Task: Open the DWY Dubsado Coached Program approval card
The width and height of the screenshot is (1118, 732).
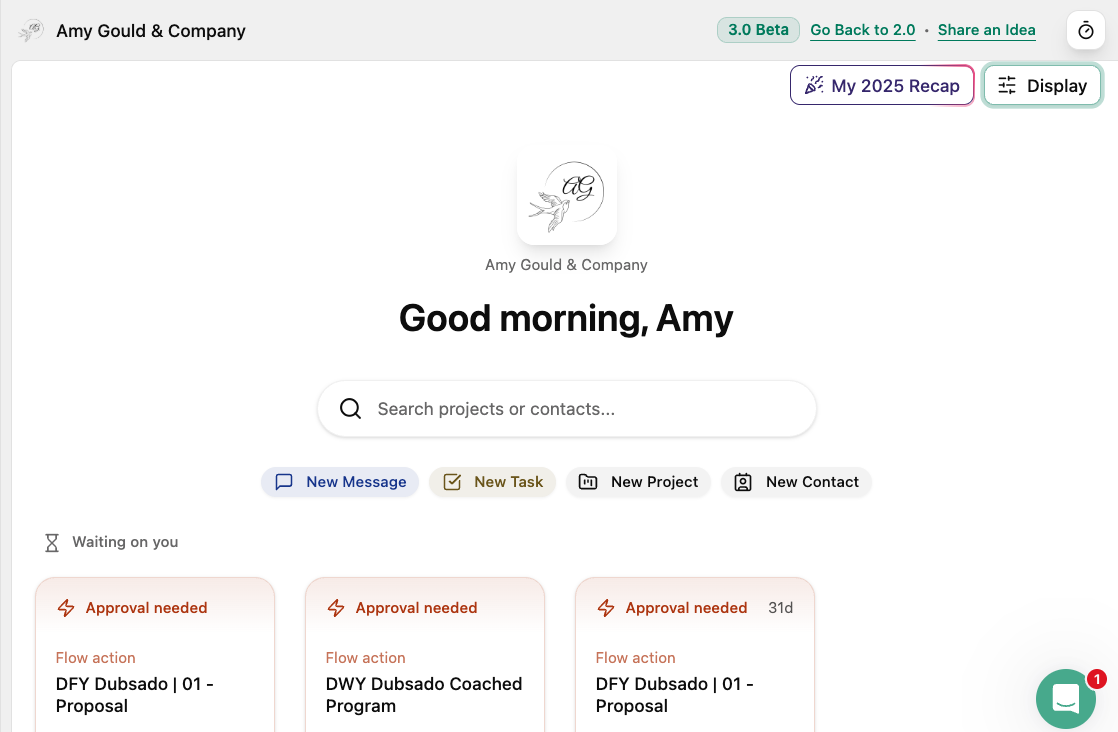Action: tap(424, 660)
